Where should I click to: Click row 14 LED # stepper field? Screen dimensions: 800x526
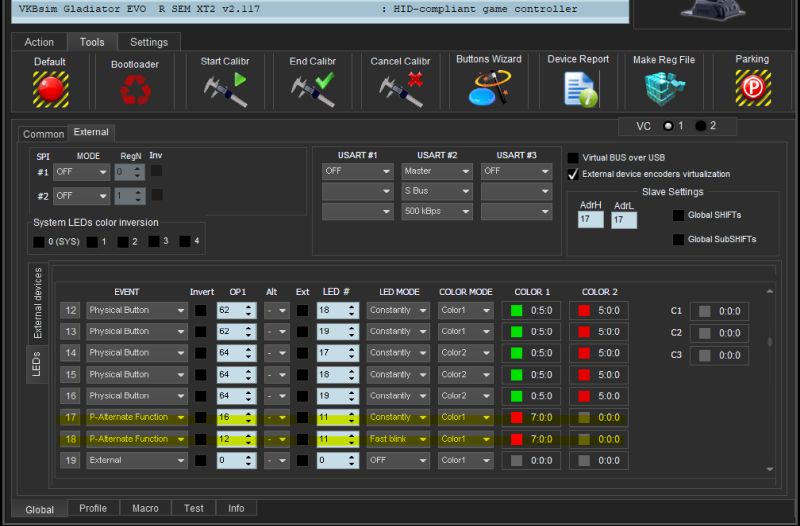click(x=337, y=353)
